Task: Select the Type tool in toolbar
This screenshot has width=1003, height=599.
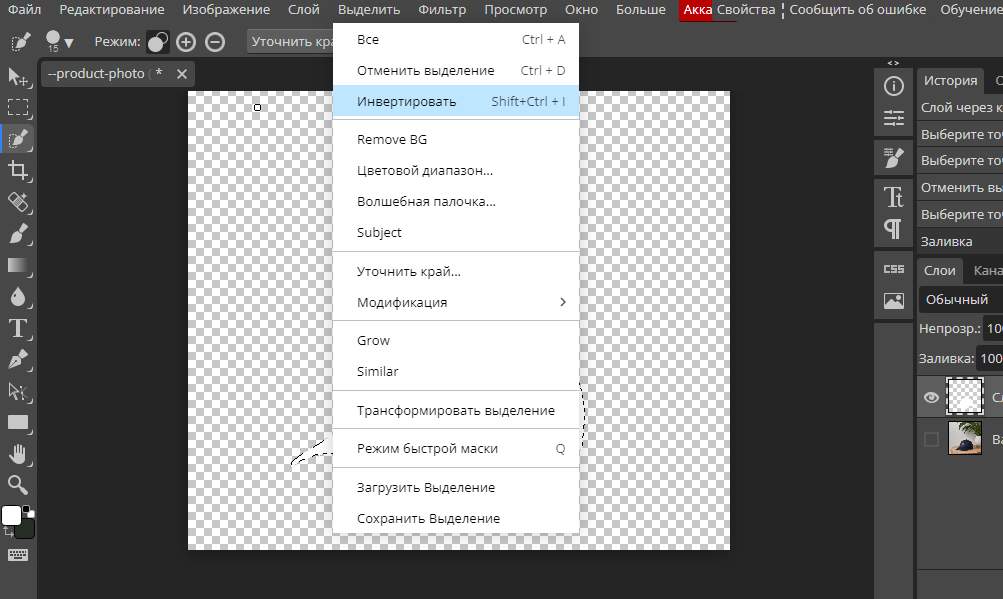Action: [18, 328]
